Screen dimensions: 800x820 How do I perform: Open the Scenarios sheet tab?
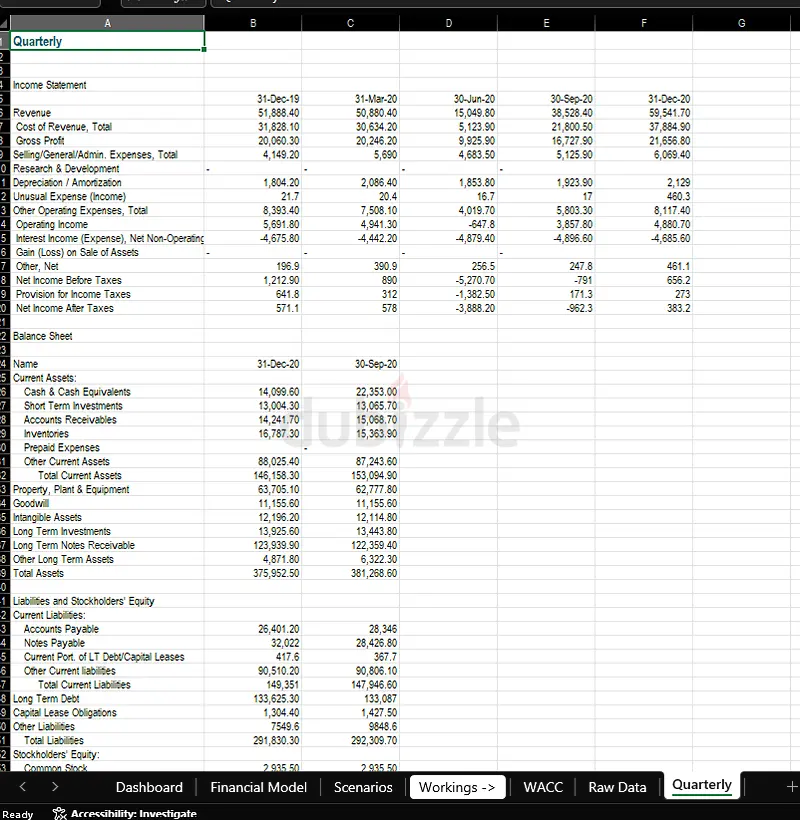click(363, 787)
